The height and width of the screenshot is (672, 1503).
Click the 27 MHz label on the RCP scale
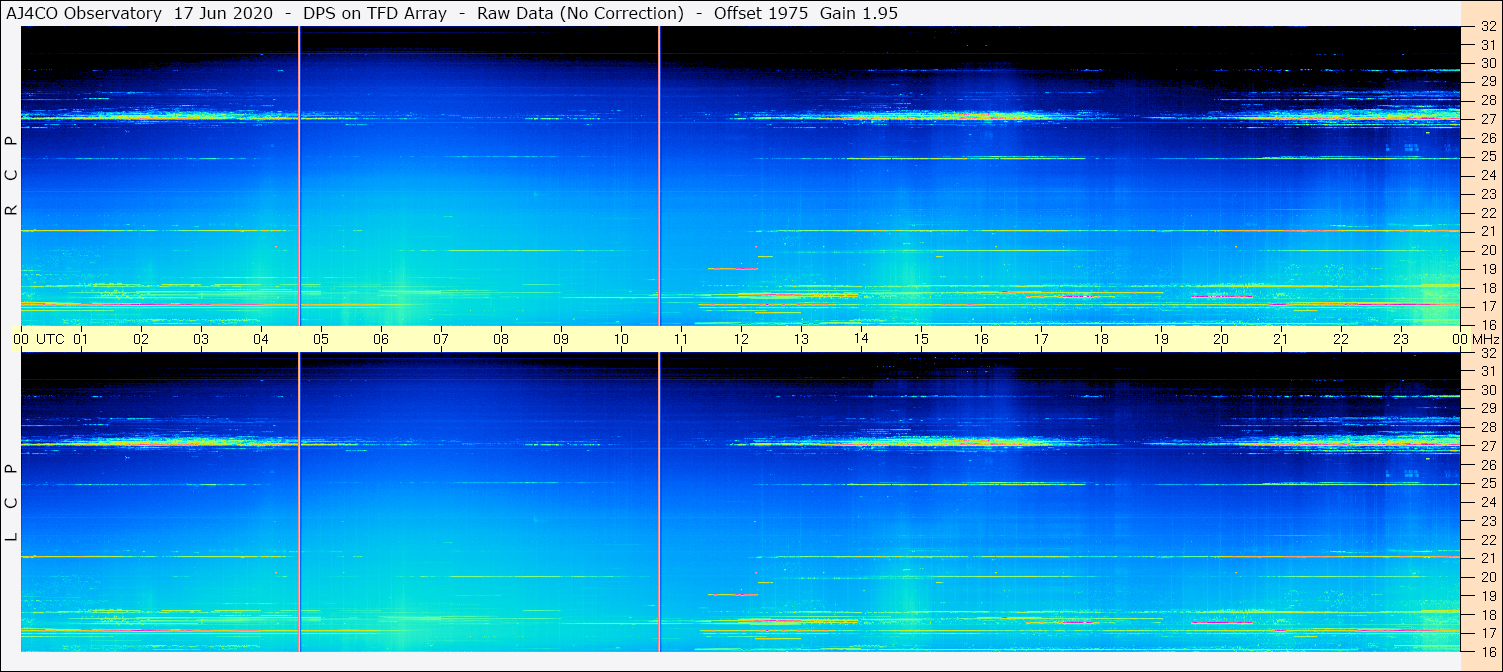[x=1487, y=119]
